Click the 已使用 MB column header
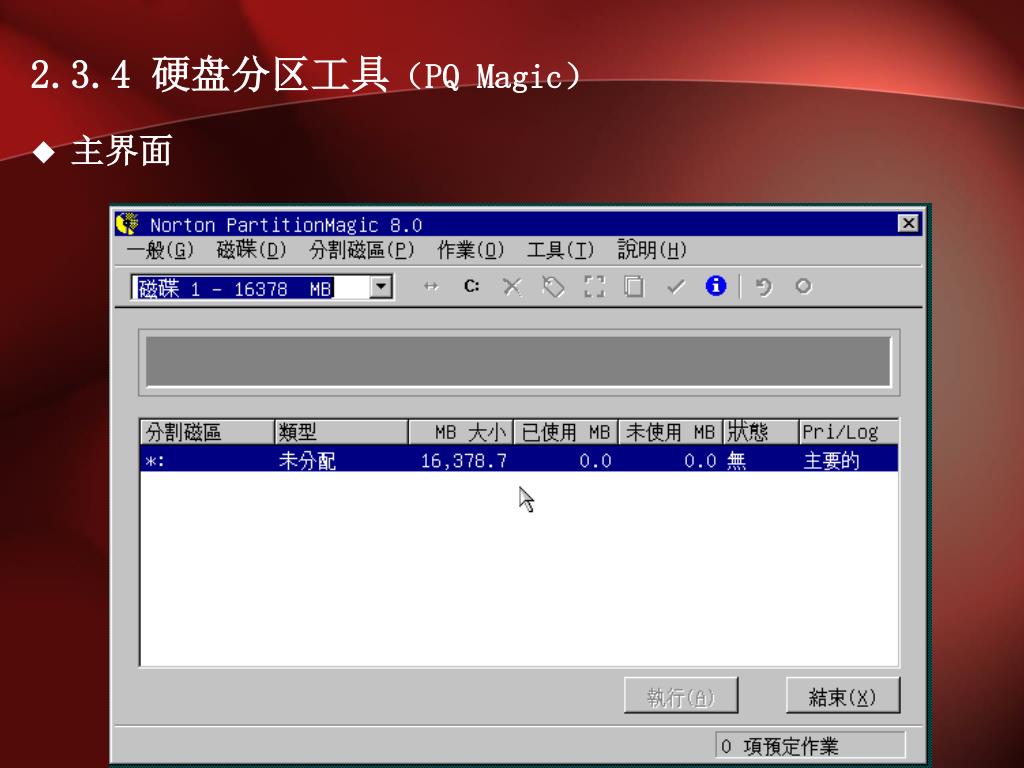1024x768 pixels. [x=566, y=432]
